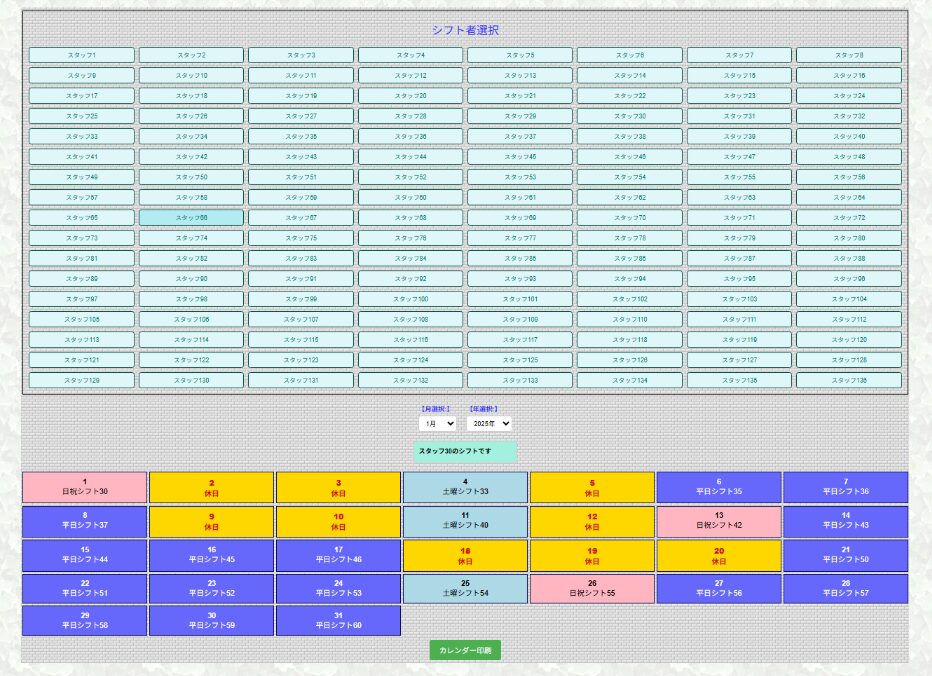Select スタッフ129 at bottom left

click(81, 381)
